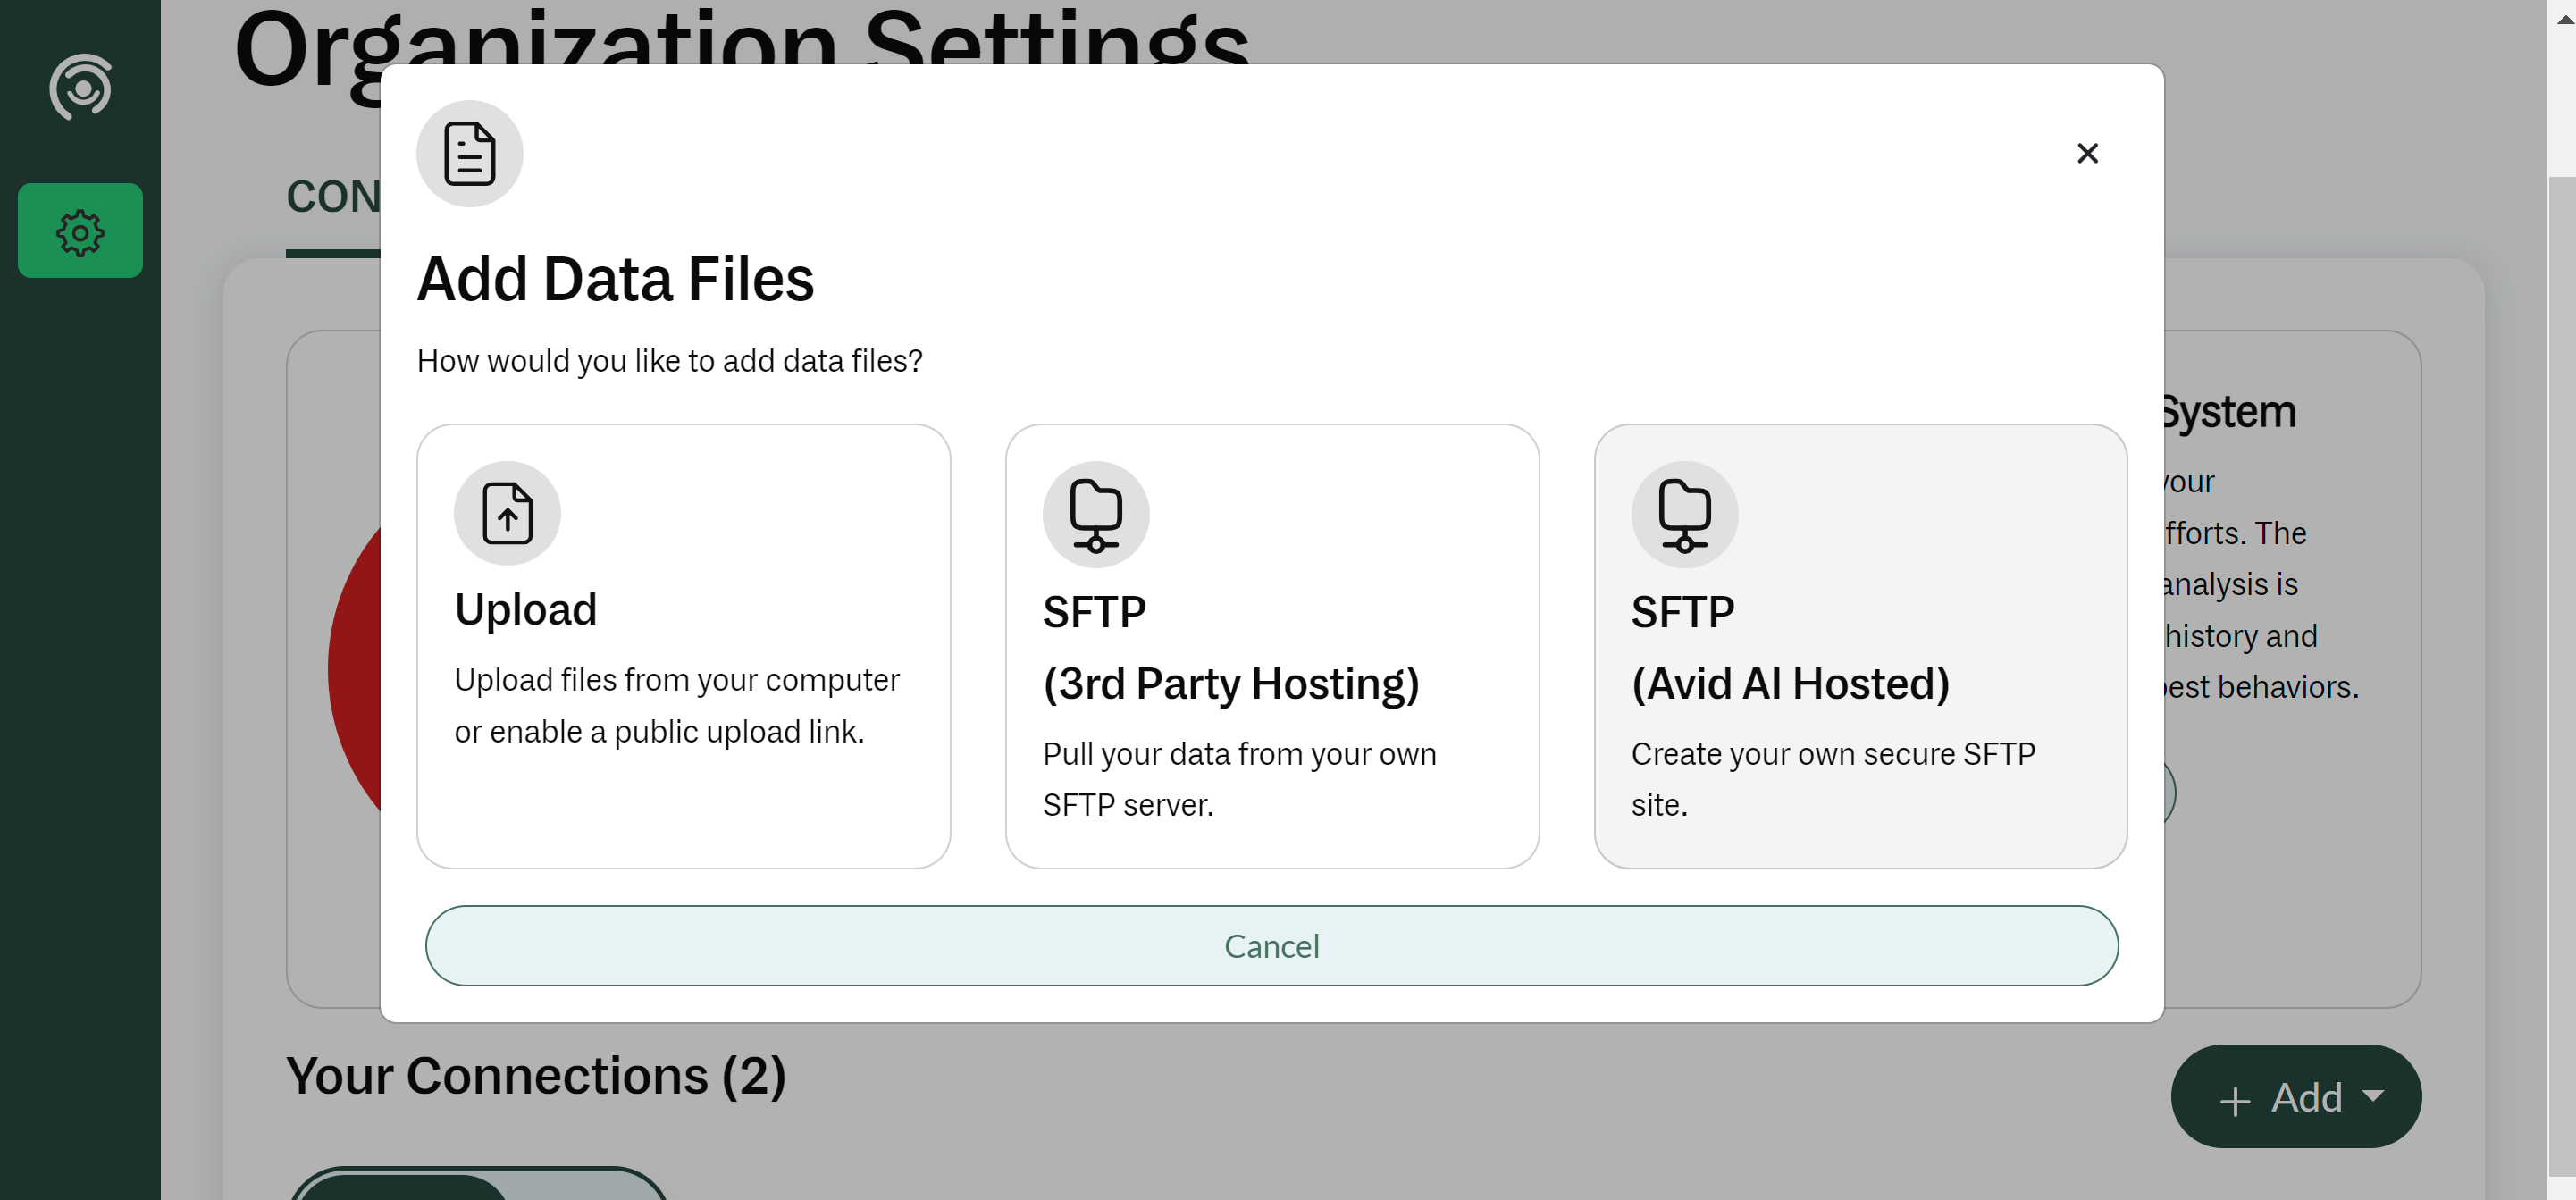Open settings via the sidebar gear icon
Image resolution: width=2576 pixels, height=1200 pixels.
pos(80,231)
